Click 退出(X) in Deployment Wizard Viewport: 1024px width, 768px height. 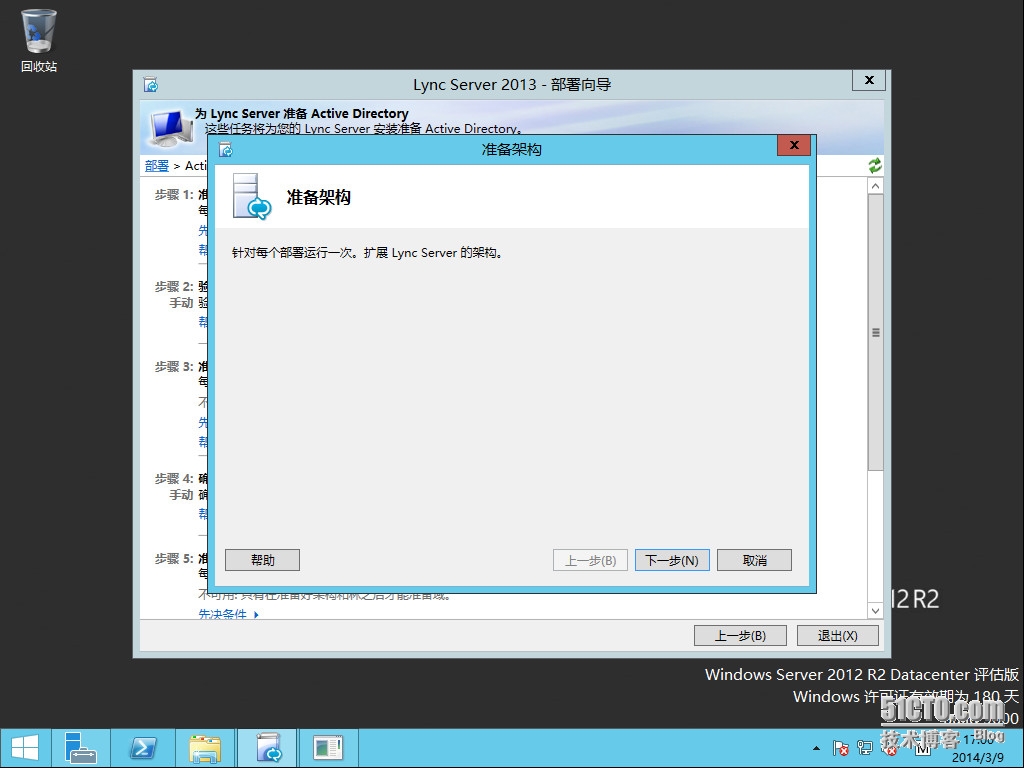tap(838, 635)
